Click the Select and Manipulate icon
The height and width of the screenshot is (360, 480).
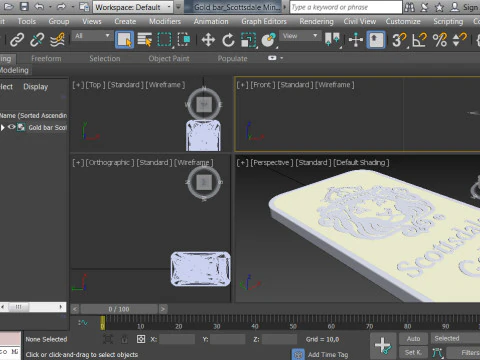tap(356, 40)
